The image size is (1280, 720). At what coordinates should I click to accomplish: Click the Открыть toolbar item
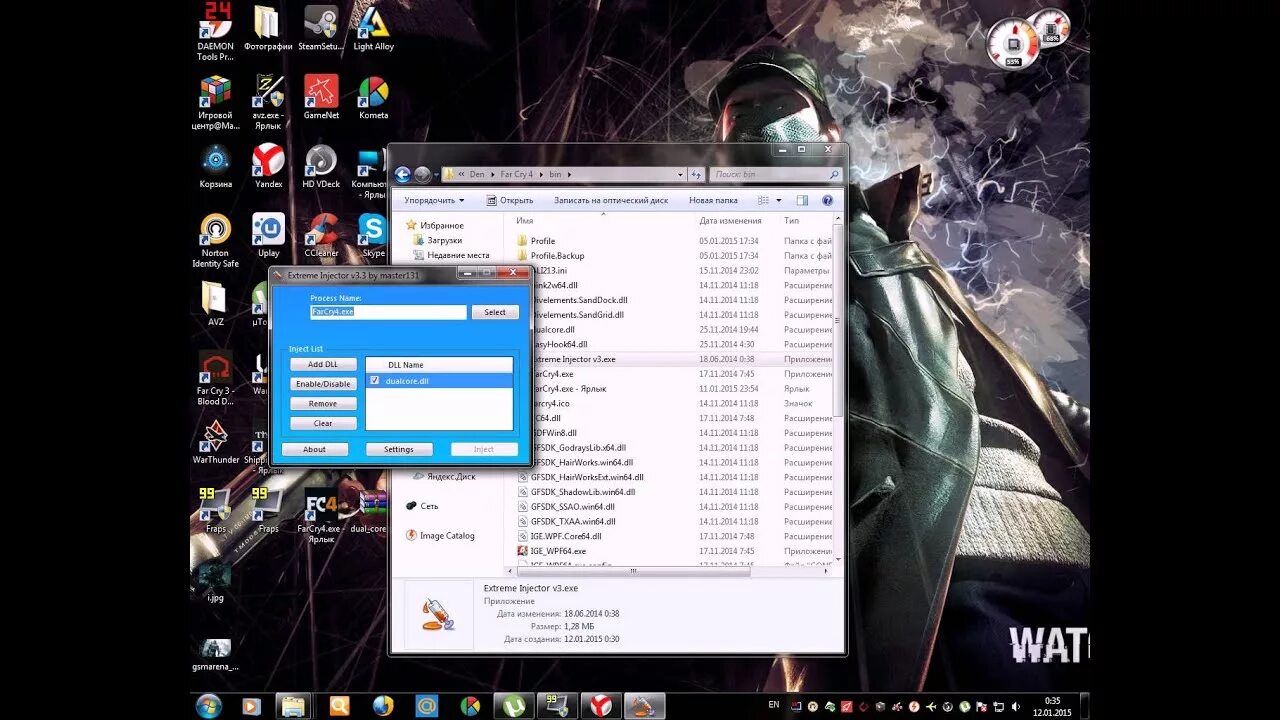[510, 200]
